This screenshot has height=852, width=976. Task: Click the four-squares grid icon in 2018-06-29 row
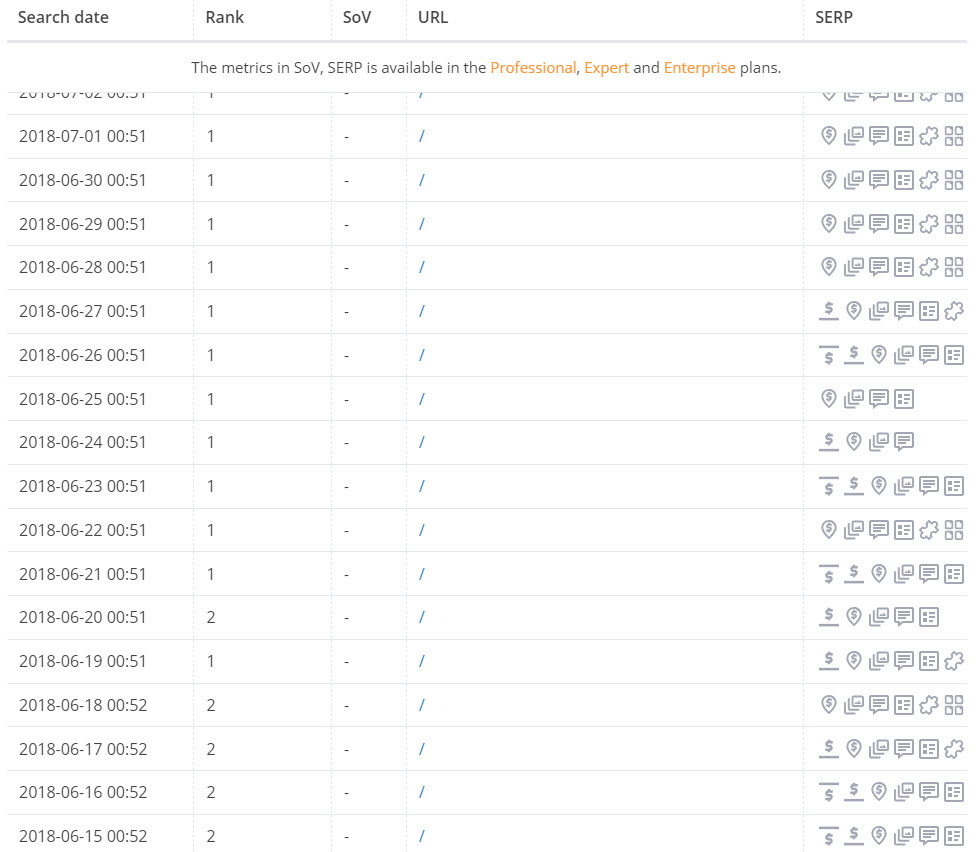(x=954, y=224)
